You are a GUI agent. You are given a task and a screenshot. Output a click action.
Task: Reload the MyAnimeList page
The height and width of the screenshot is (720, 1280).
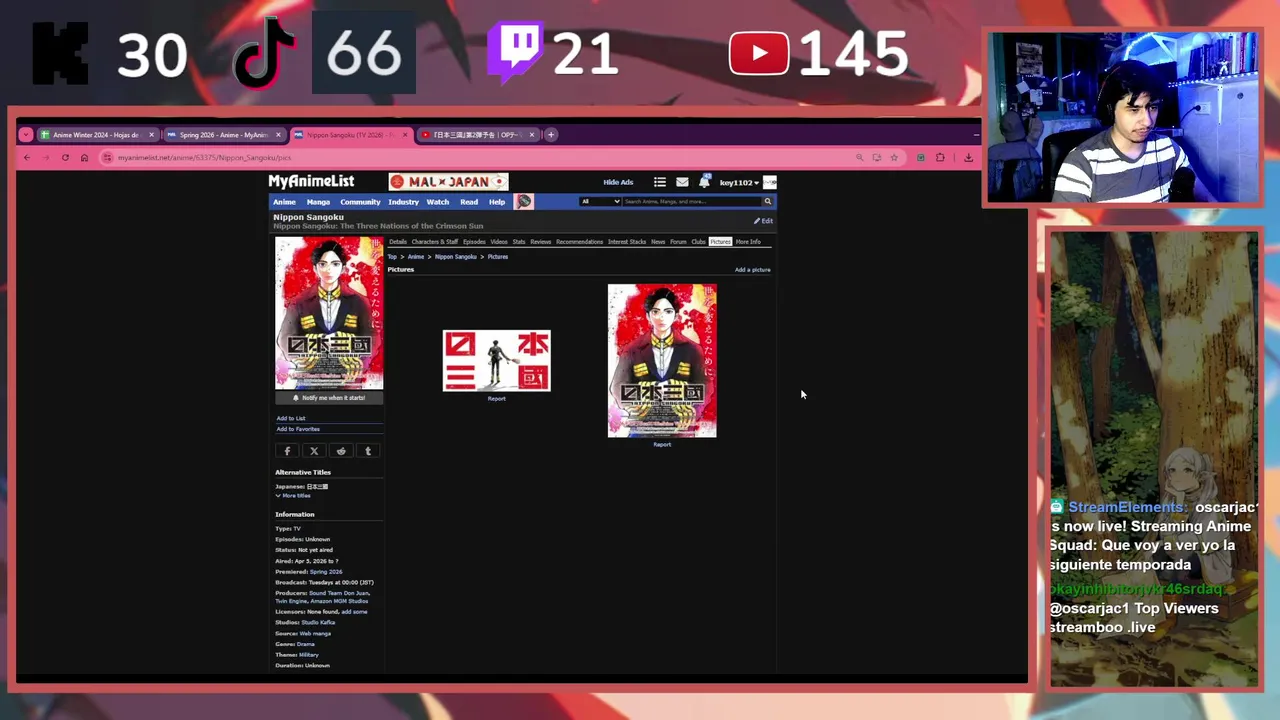[65, 157]
